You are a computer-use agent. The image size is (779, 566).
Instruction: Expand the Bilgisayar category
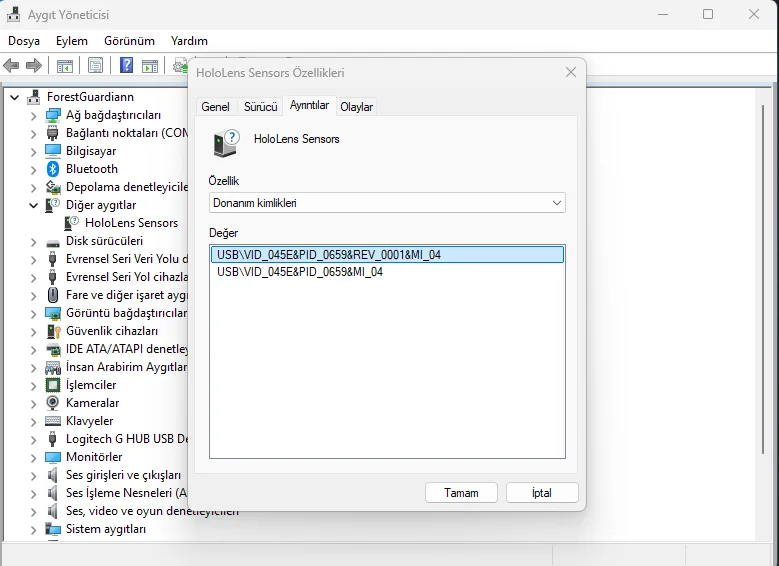pos(33,151)
